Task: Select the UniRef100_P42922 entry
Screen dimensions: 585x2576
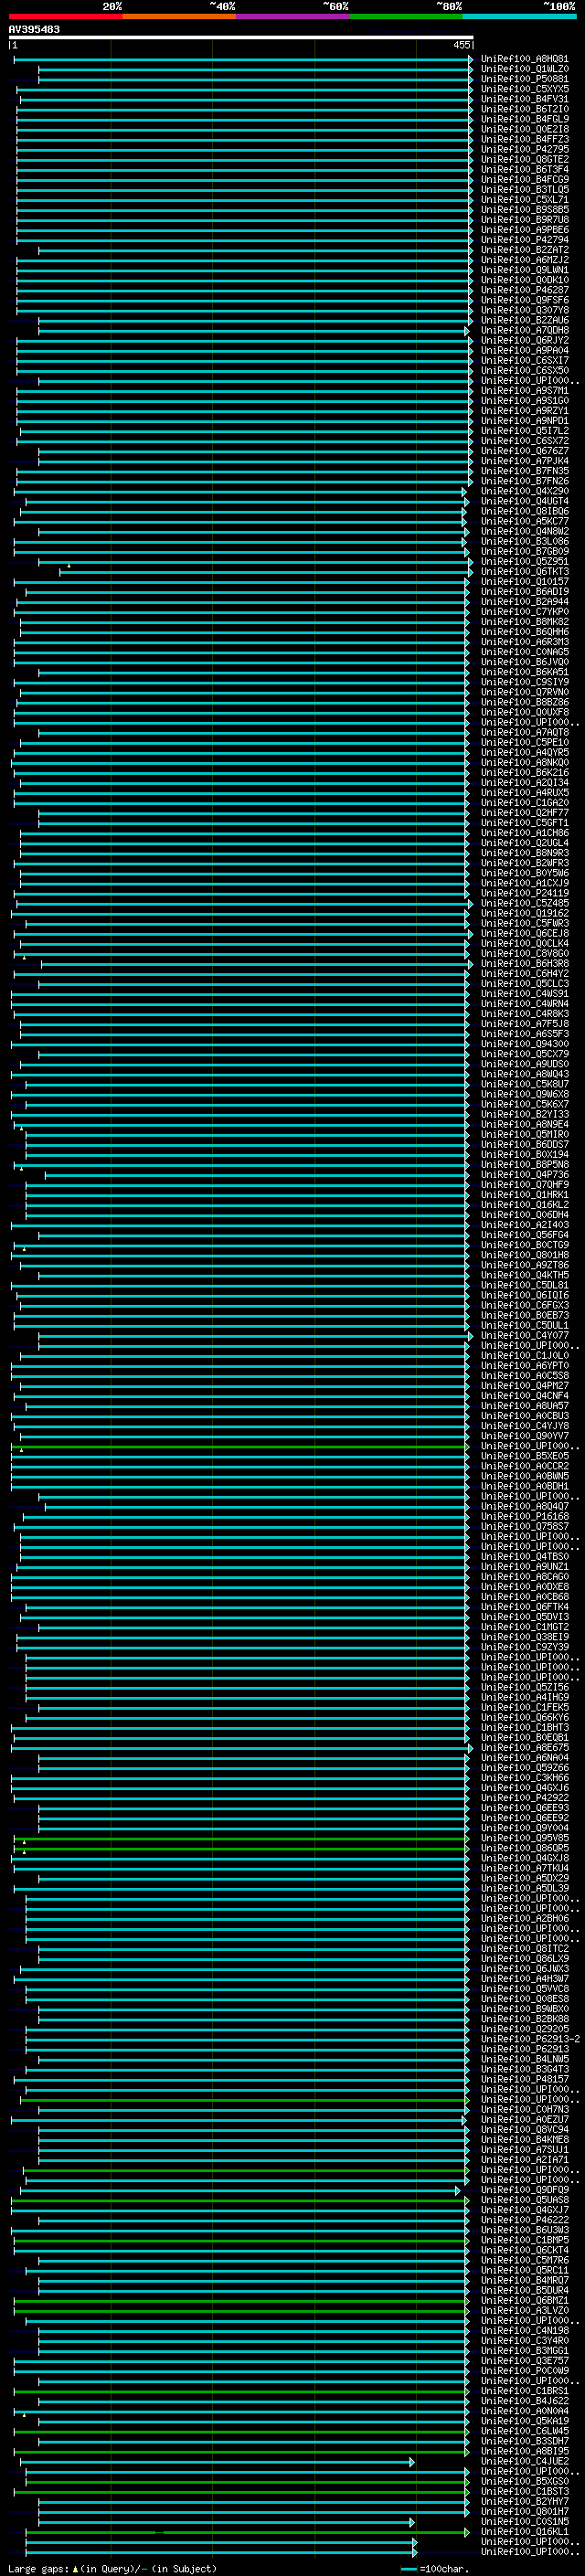Action: (525, 1797)
